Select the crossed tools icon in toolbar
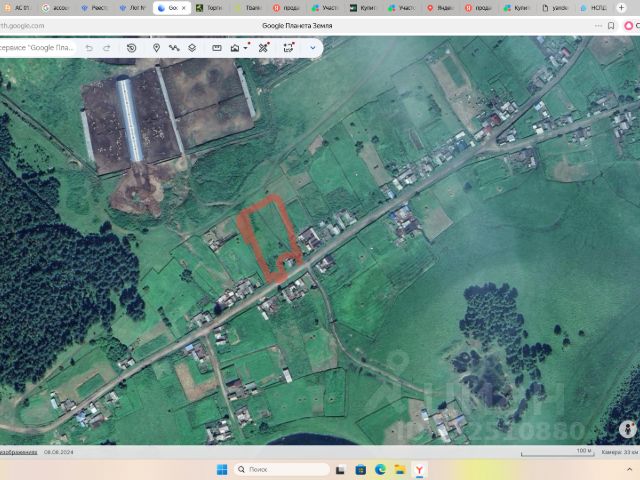 click(264, 48)
